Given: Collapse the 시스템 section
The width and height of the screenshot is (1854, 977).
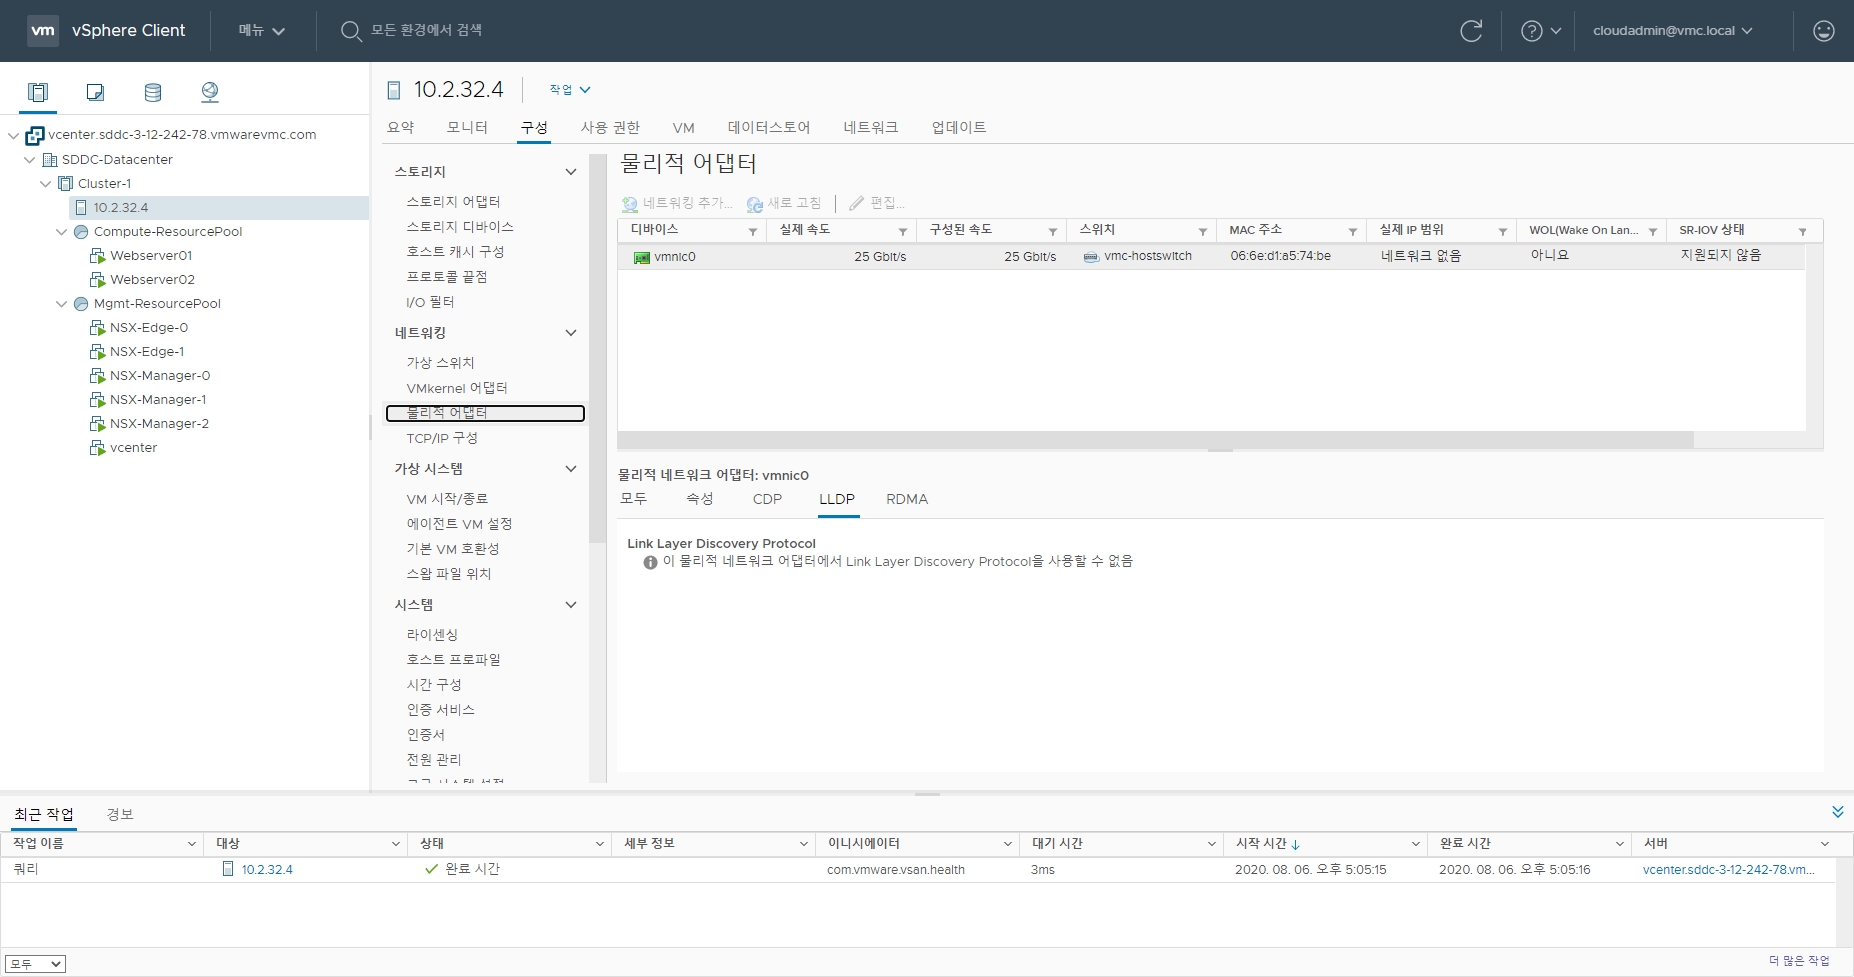Looking at the screenshot, I should tap(571, 605).
